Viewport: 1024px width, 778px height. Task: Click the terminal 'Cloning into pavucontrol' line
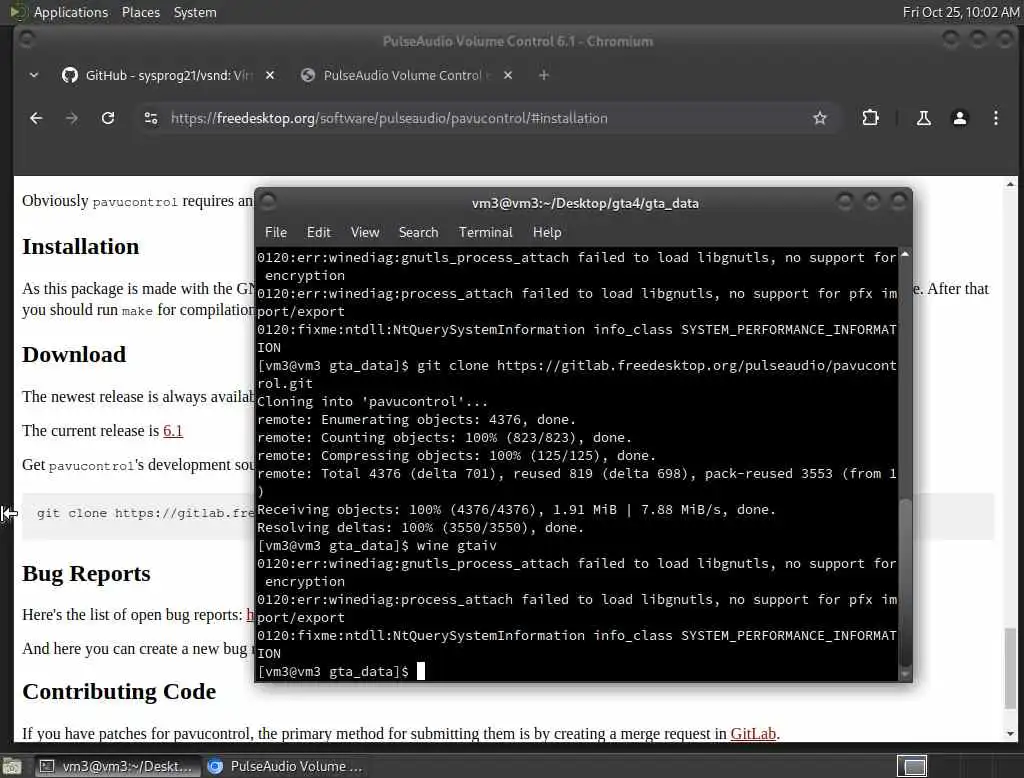point(372,402)
